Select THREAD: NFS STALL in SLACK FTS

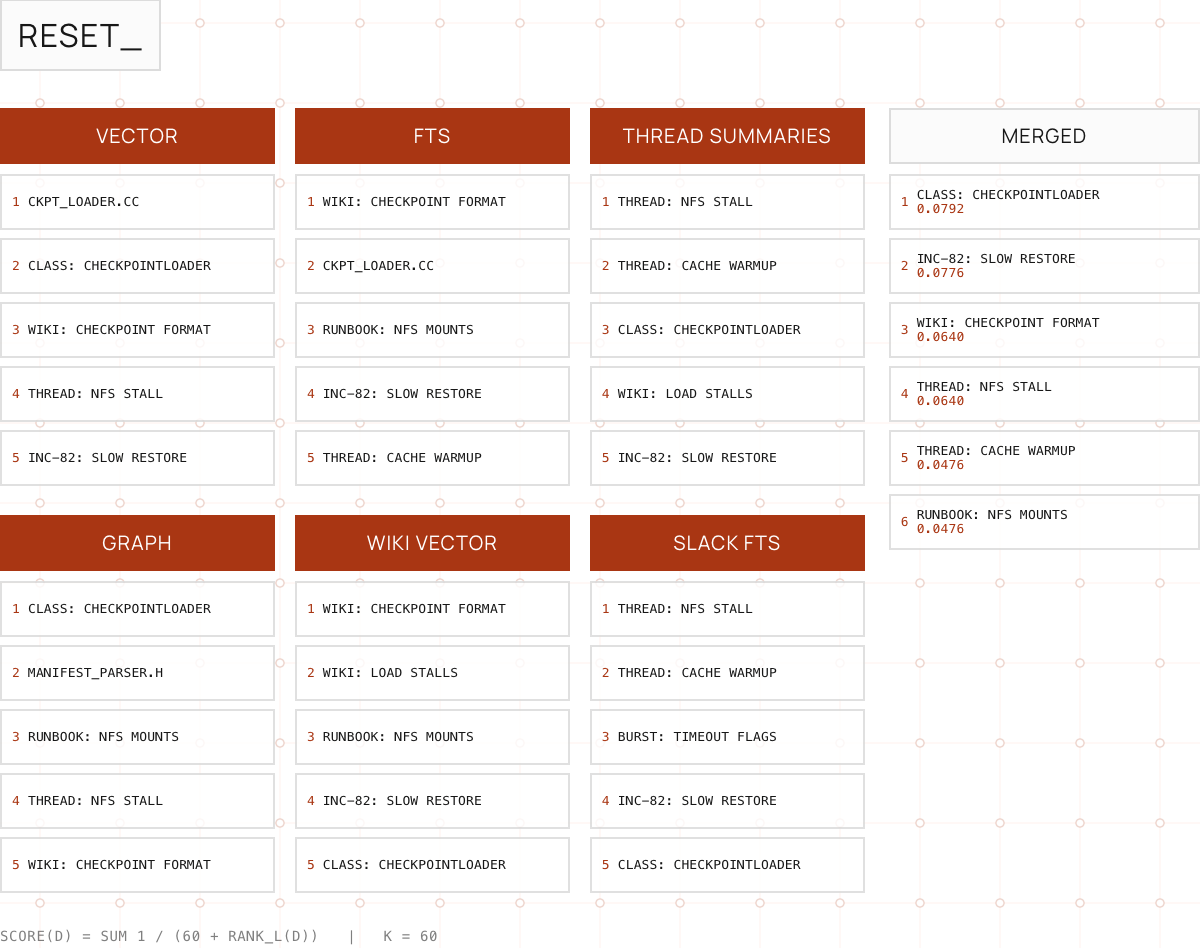[x=727, y=609]
